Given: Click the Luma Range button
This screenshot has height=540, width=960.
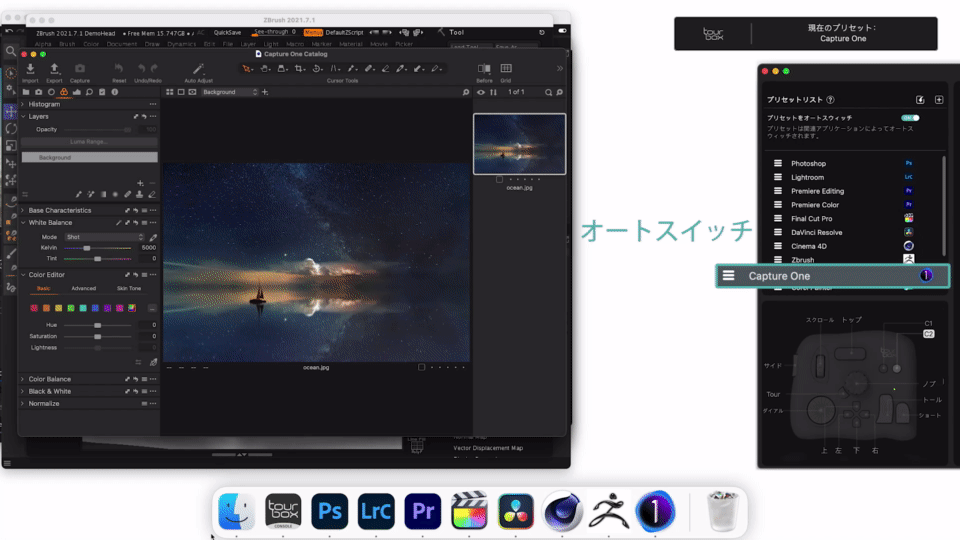Looking at the screenshot, I should tap(89, 142).
